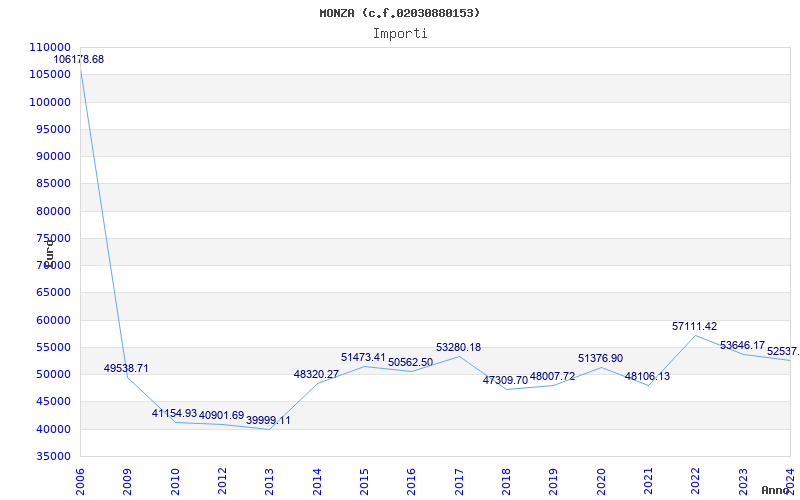Viewport: 800px width, 500px height.
Task: Click the x-axis year 2020
Action: click(601, 482)
